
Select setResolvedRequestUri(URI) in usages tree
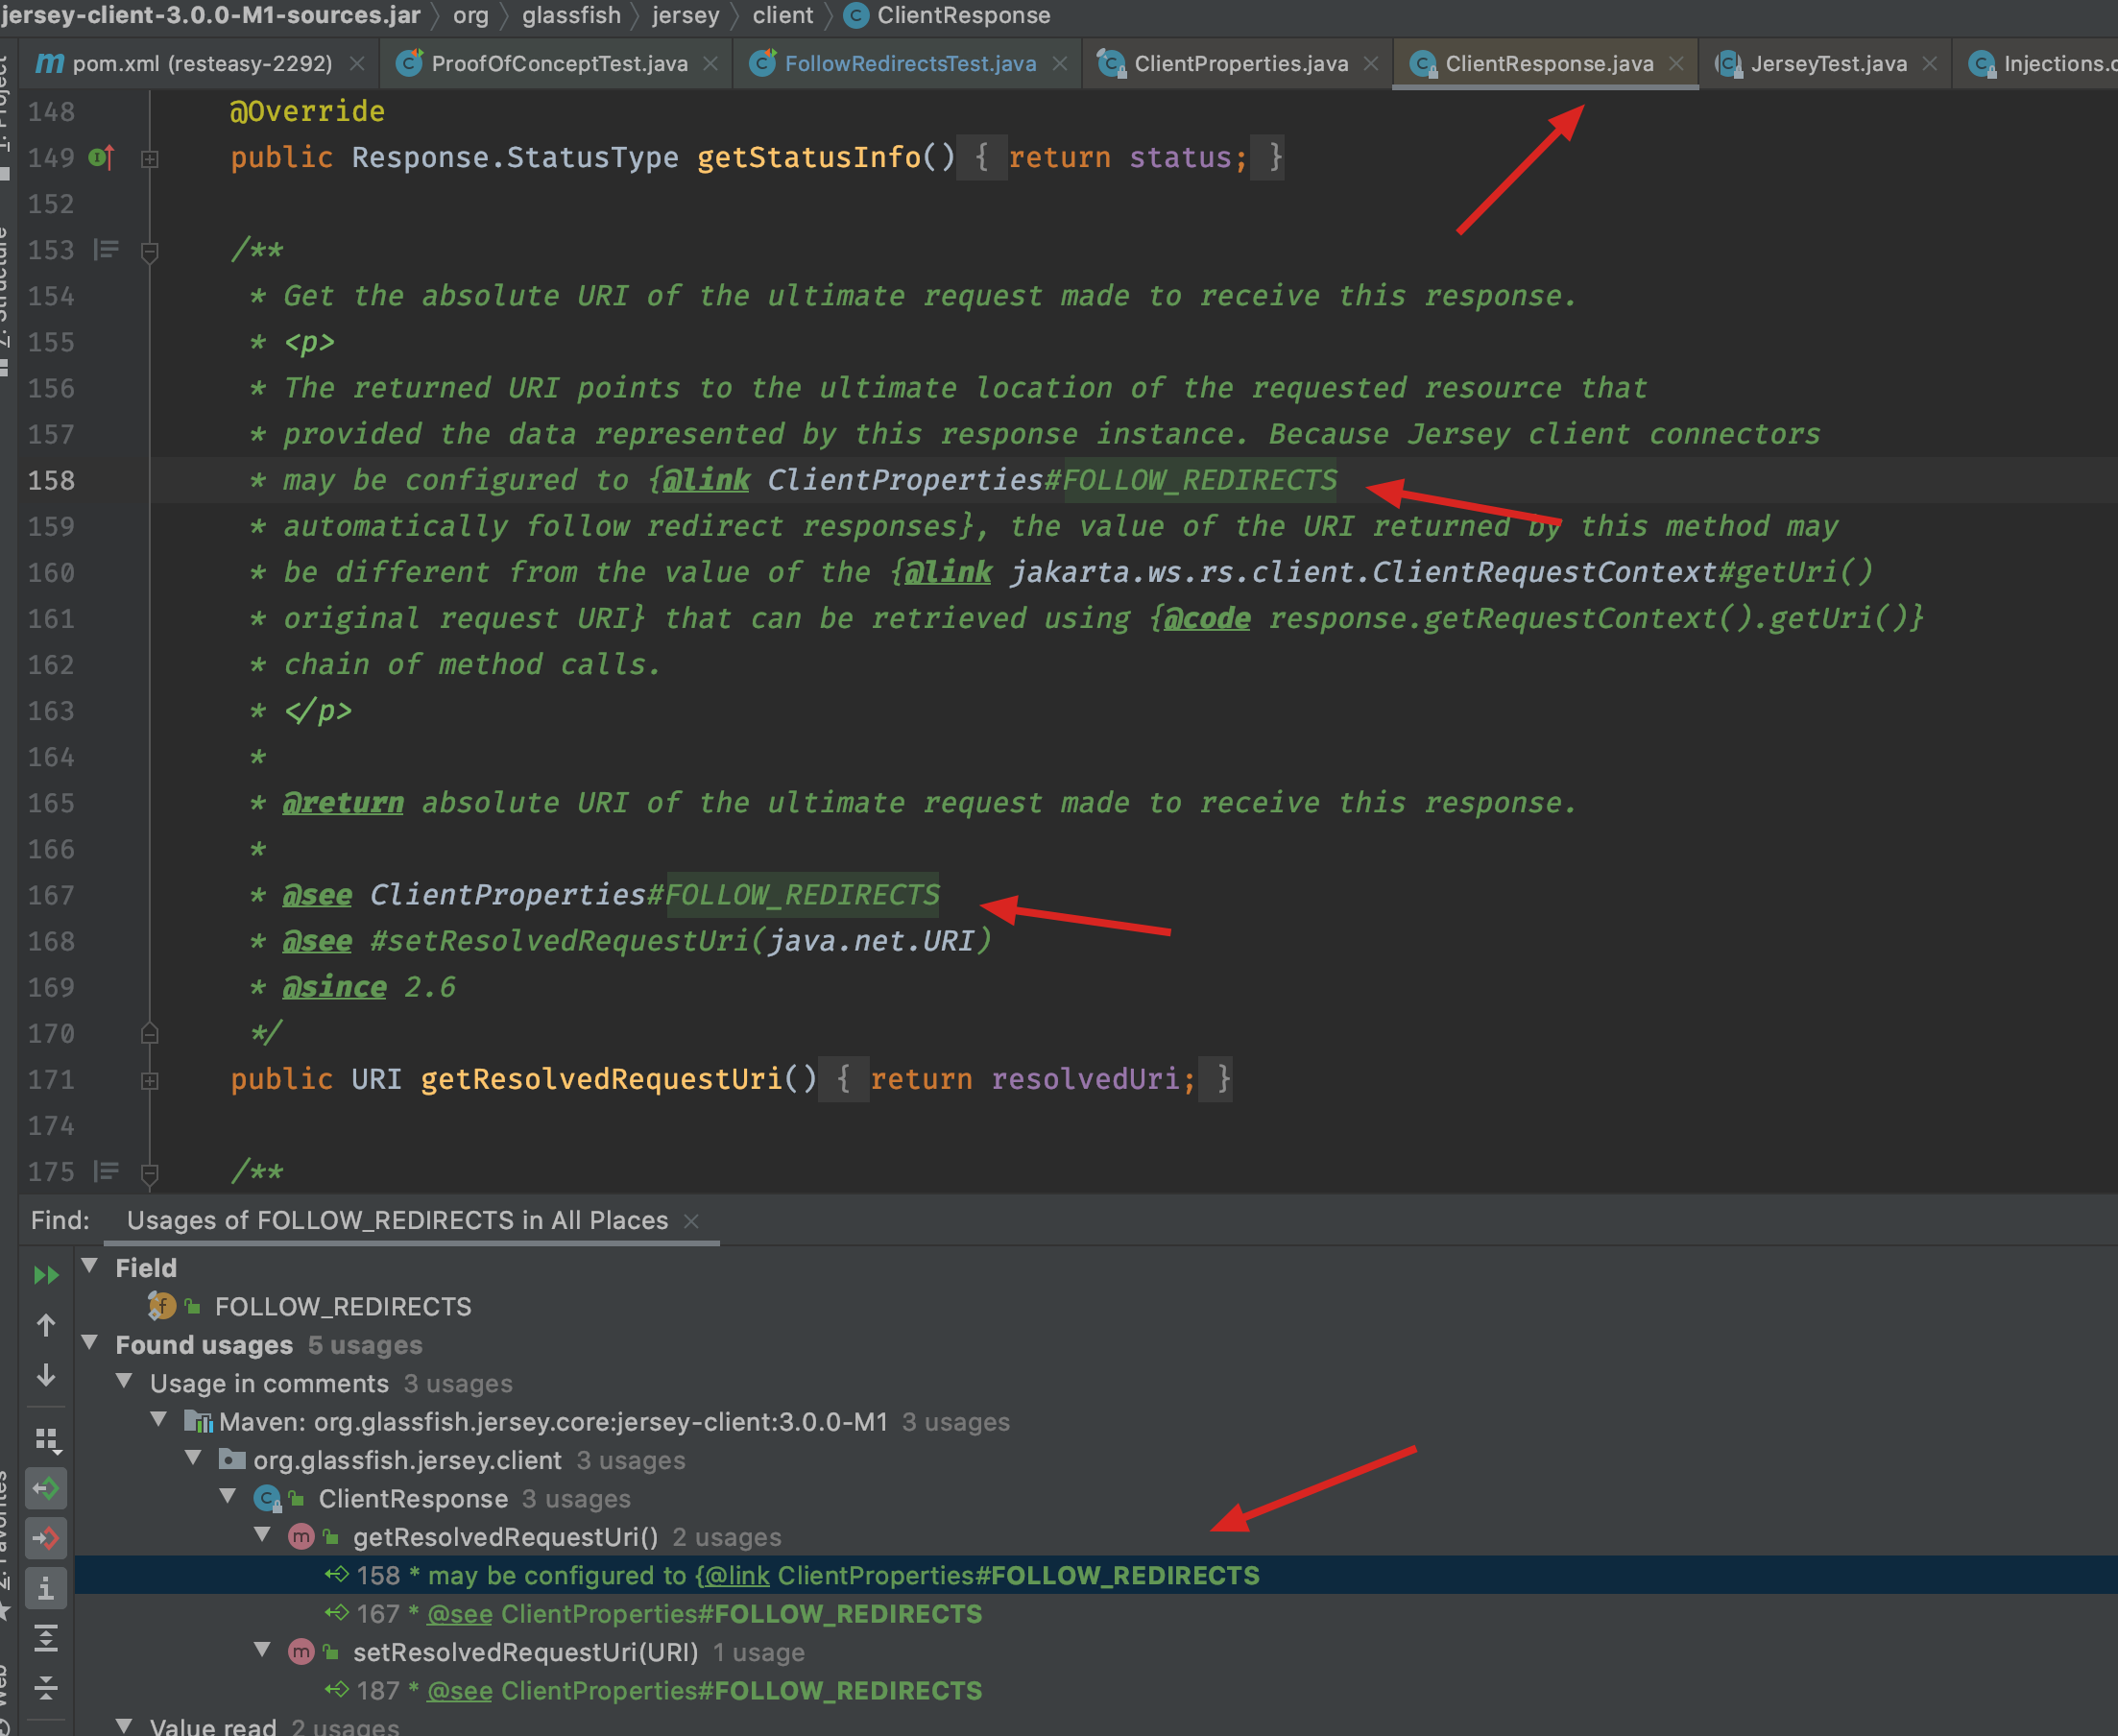tap(525, 1652)
